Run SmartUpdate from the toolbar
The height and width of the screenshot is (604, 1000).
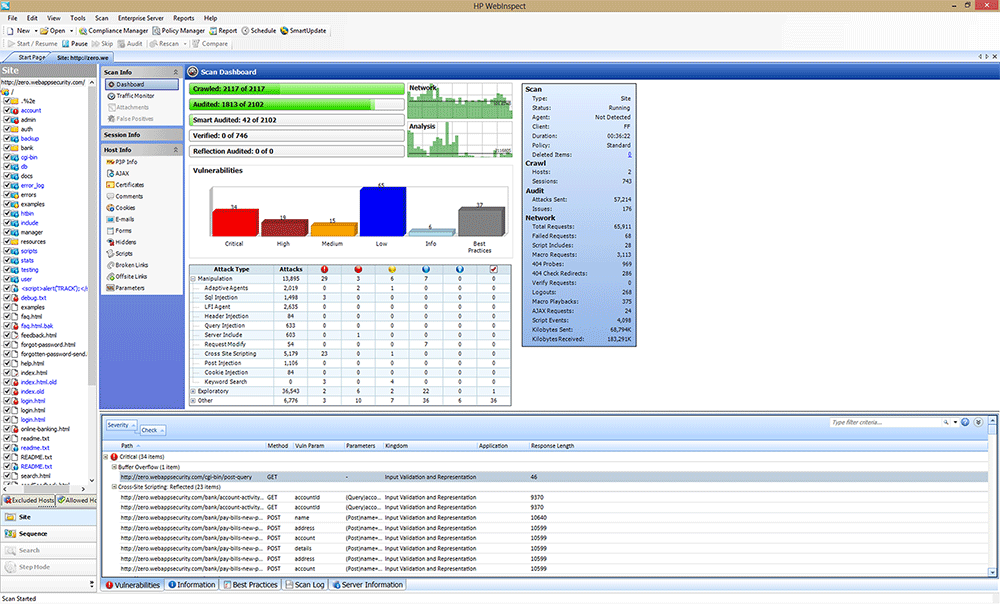[x=304, y=31]
